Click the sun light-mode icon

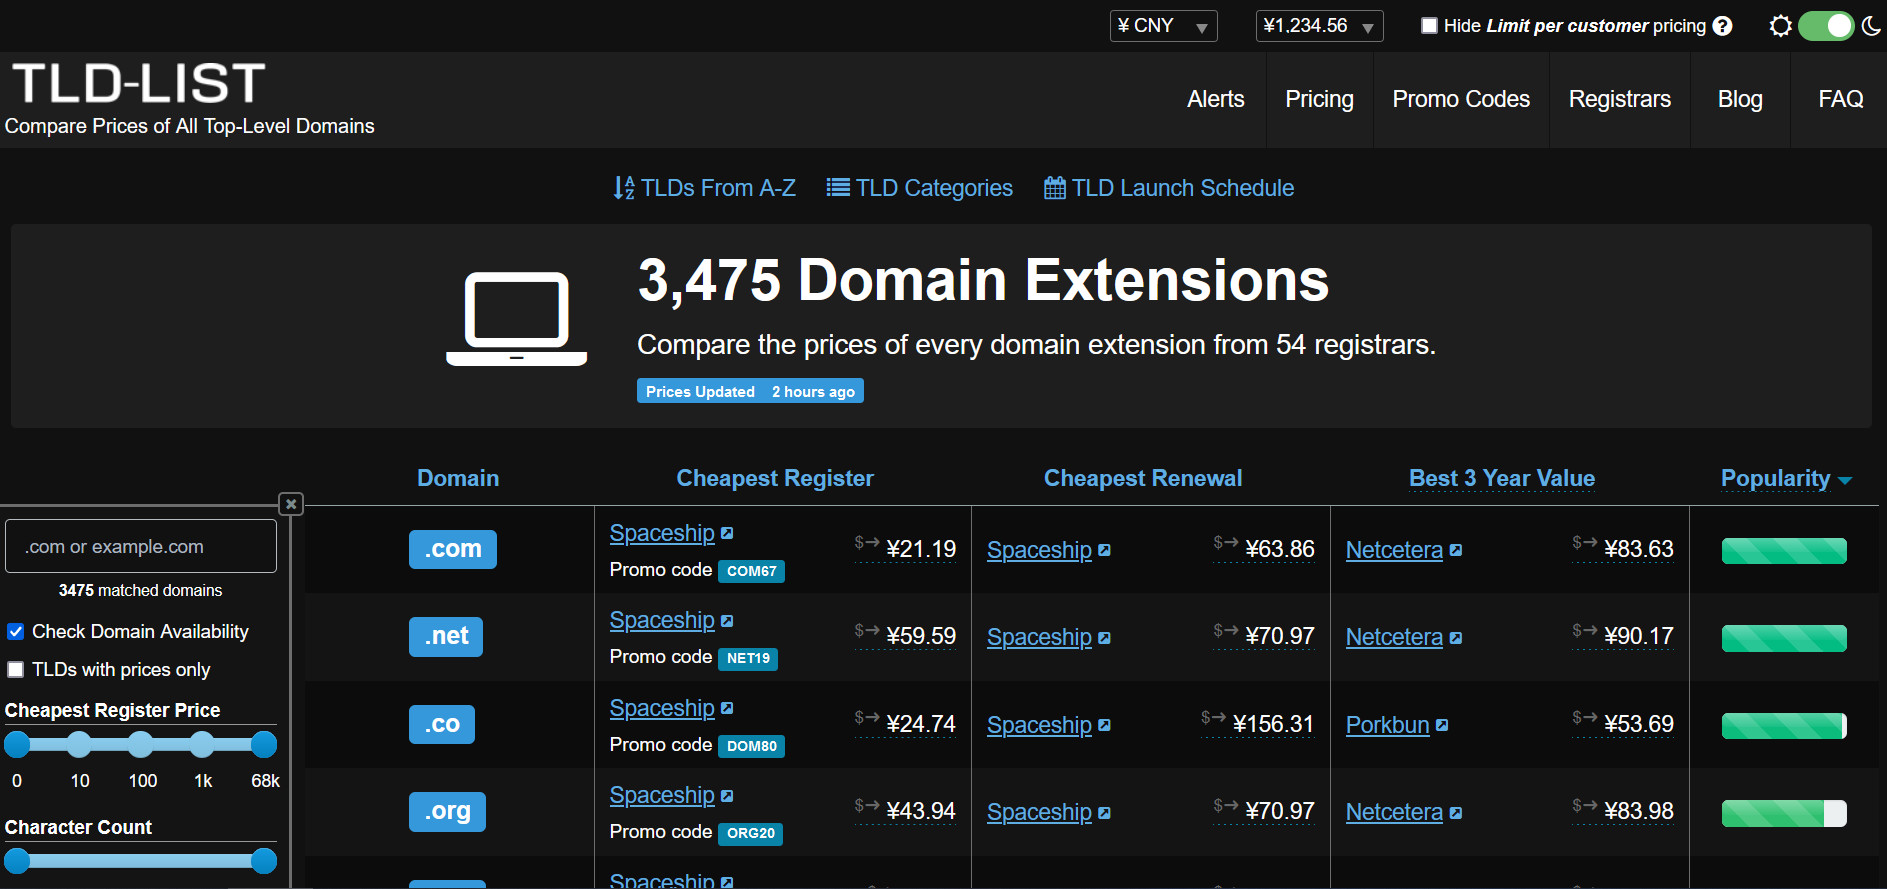(x=1780, y=26)
